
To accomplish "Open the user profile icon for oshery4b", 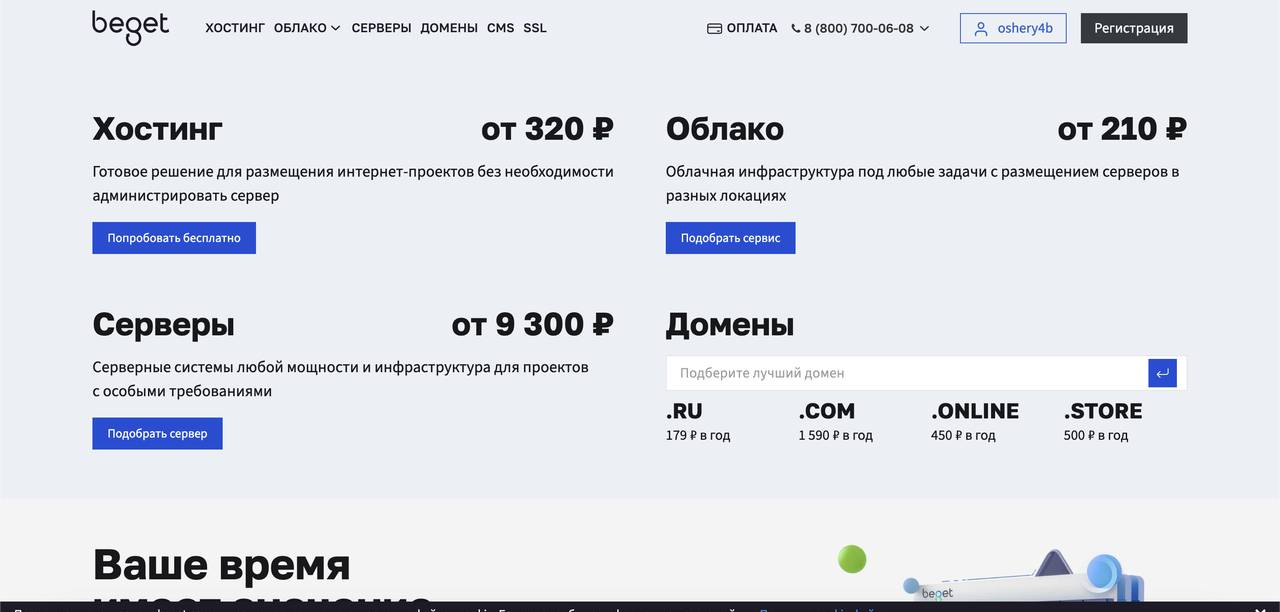I will pos(981,28).
